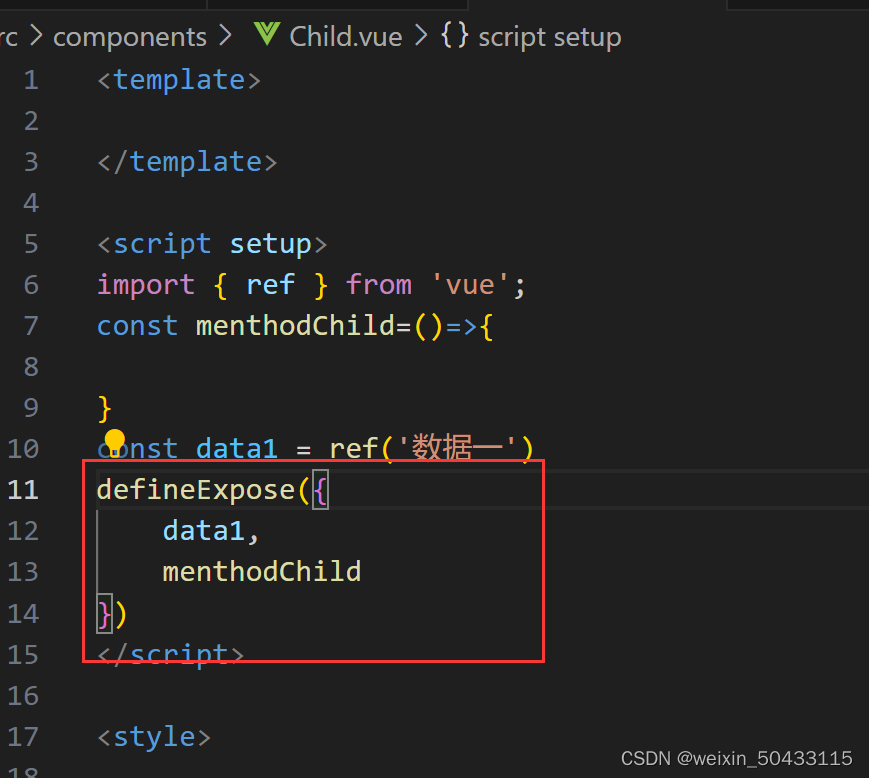Expand chevron after Child.vue breadcrumb
This screenshot has width=869, height=778.
(x=422, y=36)
